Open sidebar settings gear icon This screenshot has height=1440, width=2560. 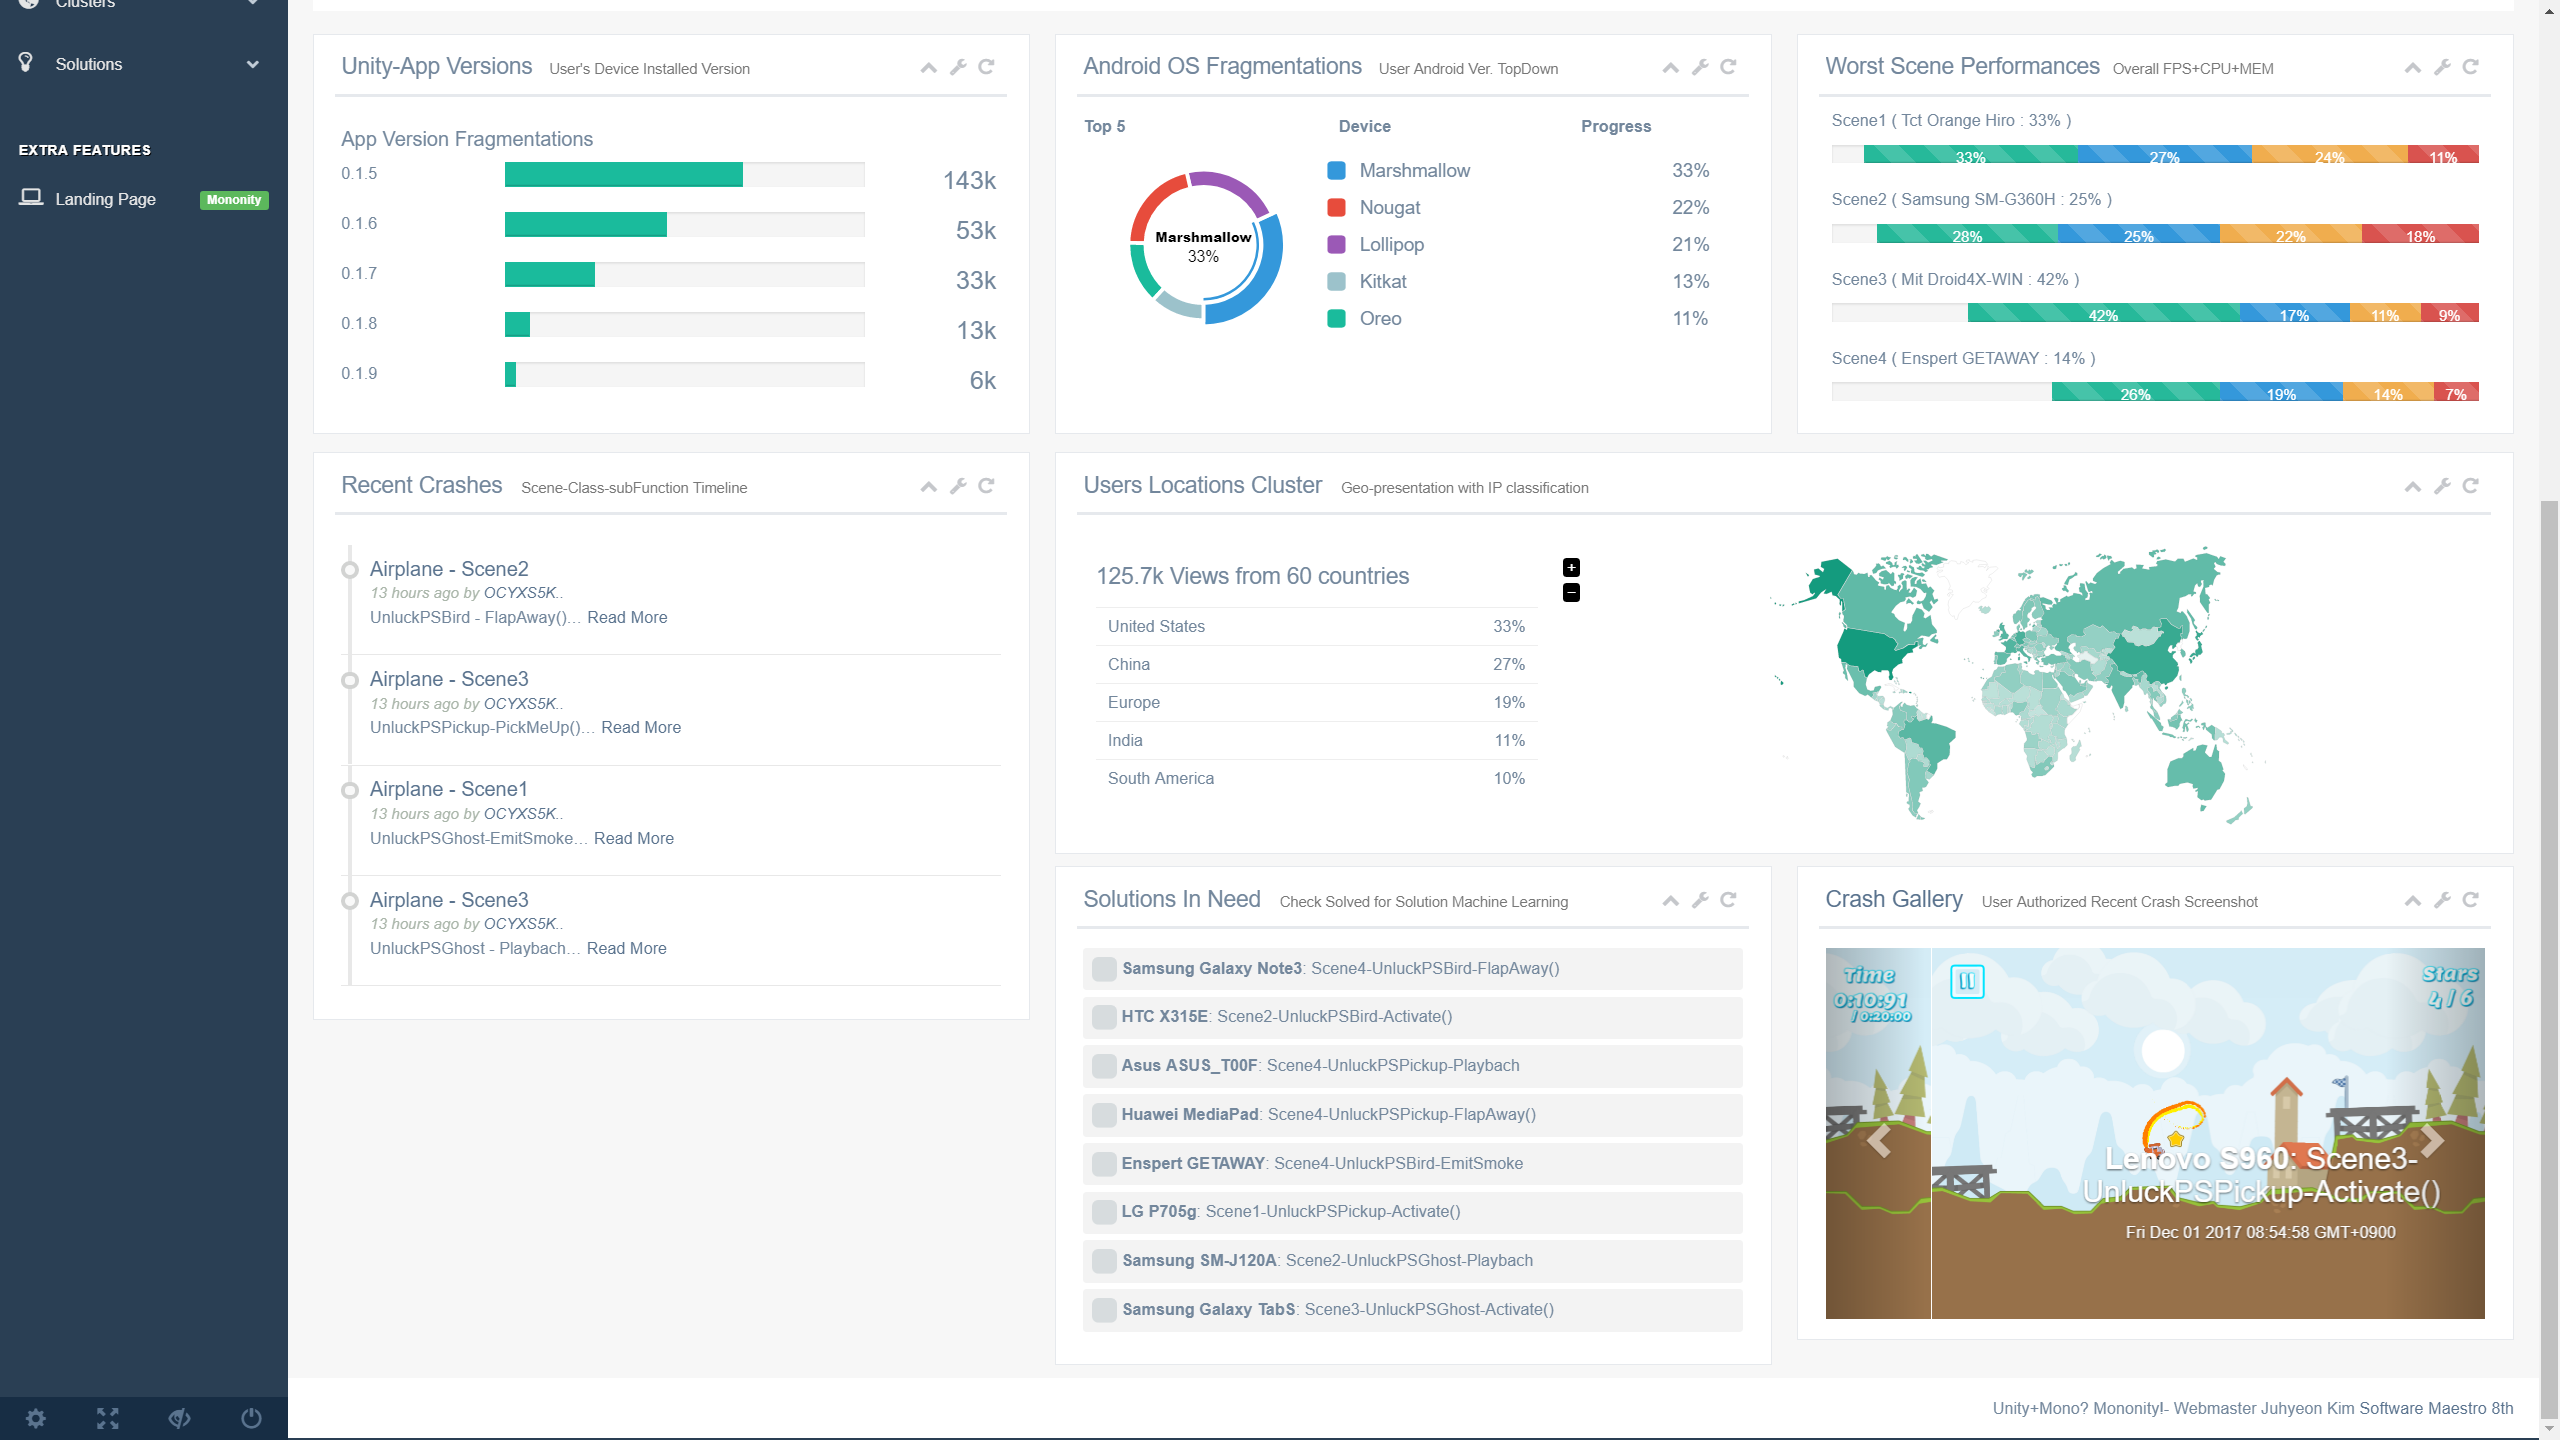36,1418
